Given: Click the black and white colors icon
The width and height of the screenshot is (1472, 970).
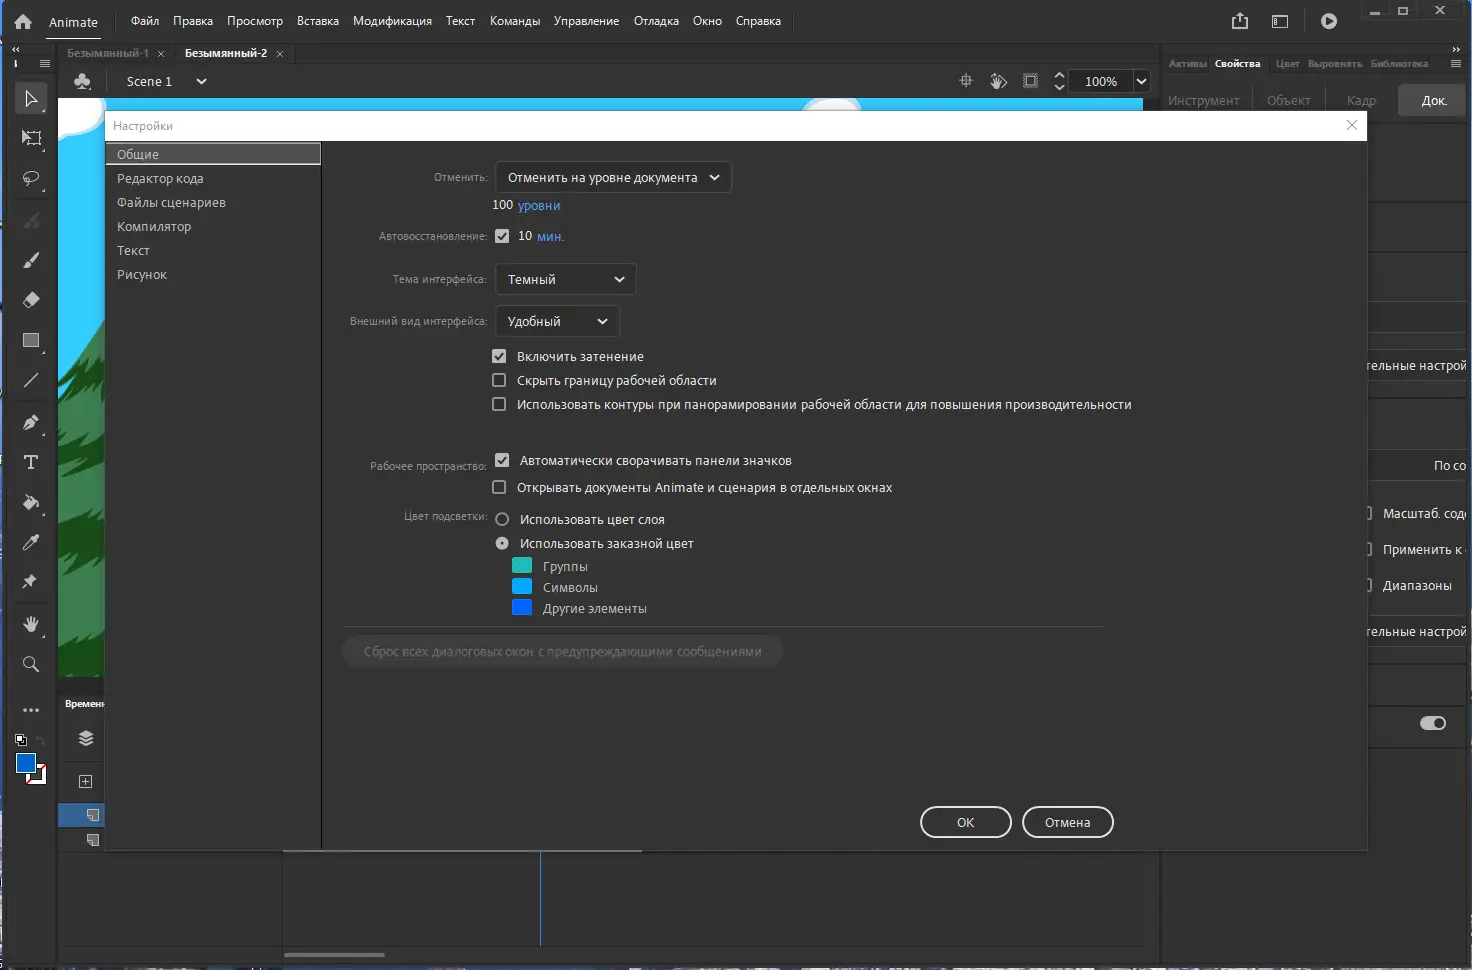Looking at the screenshot, I should pos(21,740).
